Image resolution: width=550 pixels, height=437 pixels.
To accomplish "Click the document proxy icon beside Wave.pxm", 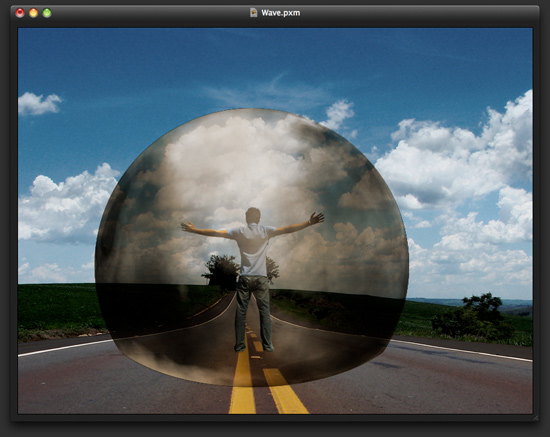I will click(253, 13).
